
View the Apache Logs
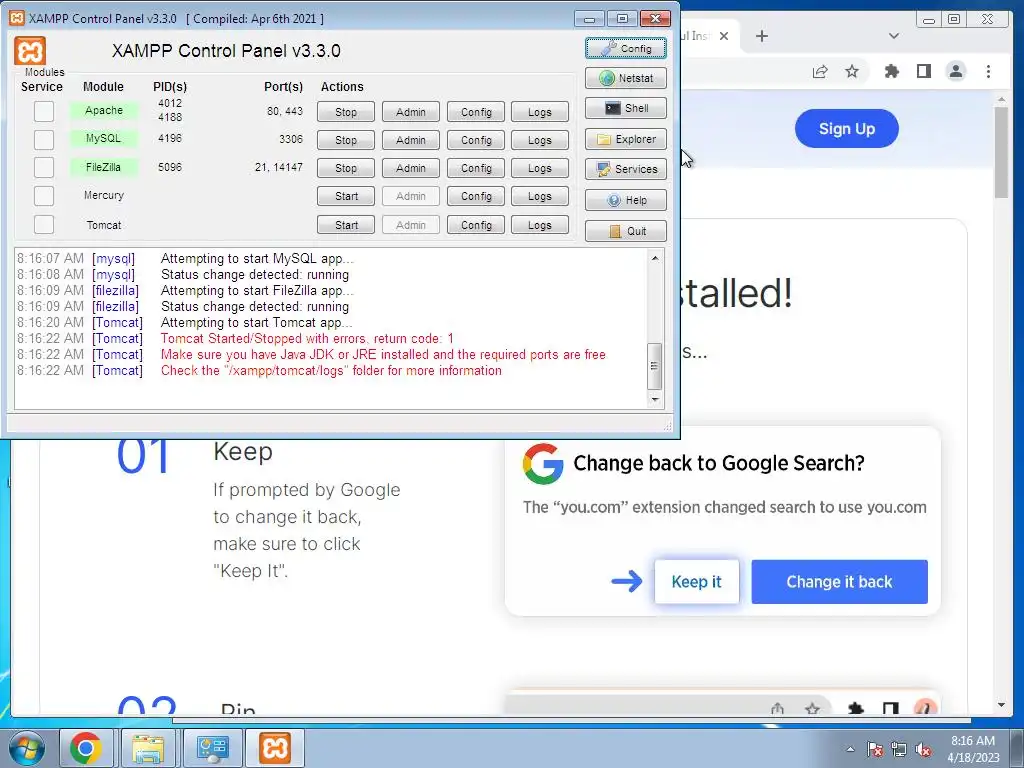coord(540,112)
